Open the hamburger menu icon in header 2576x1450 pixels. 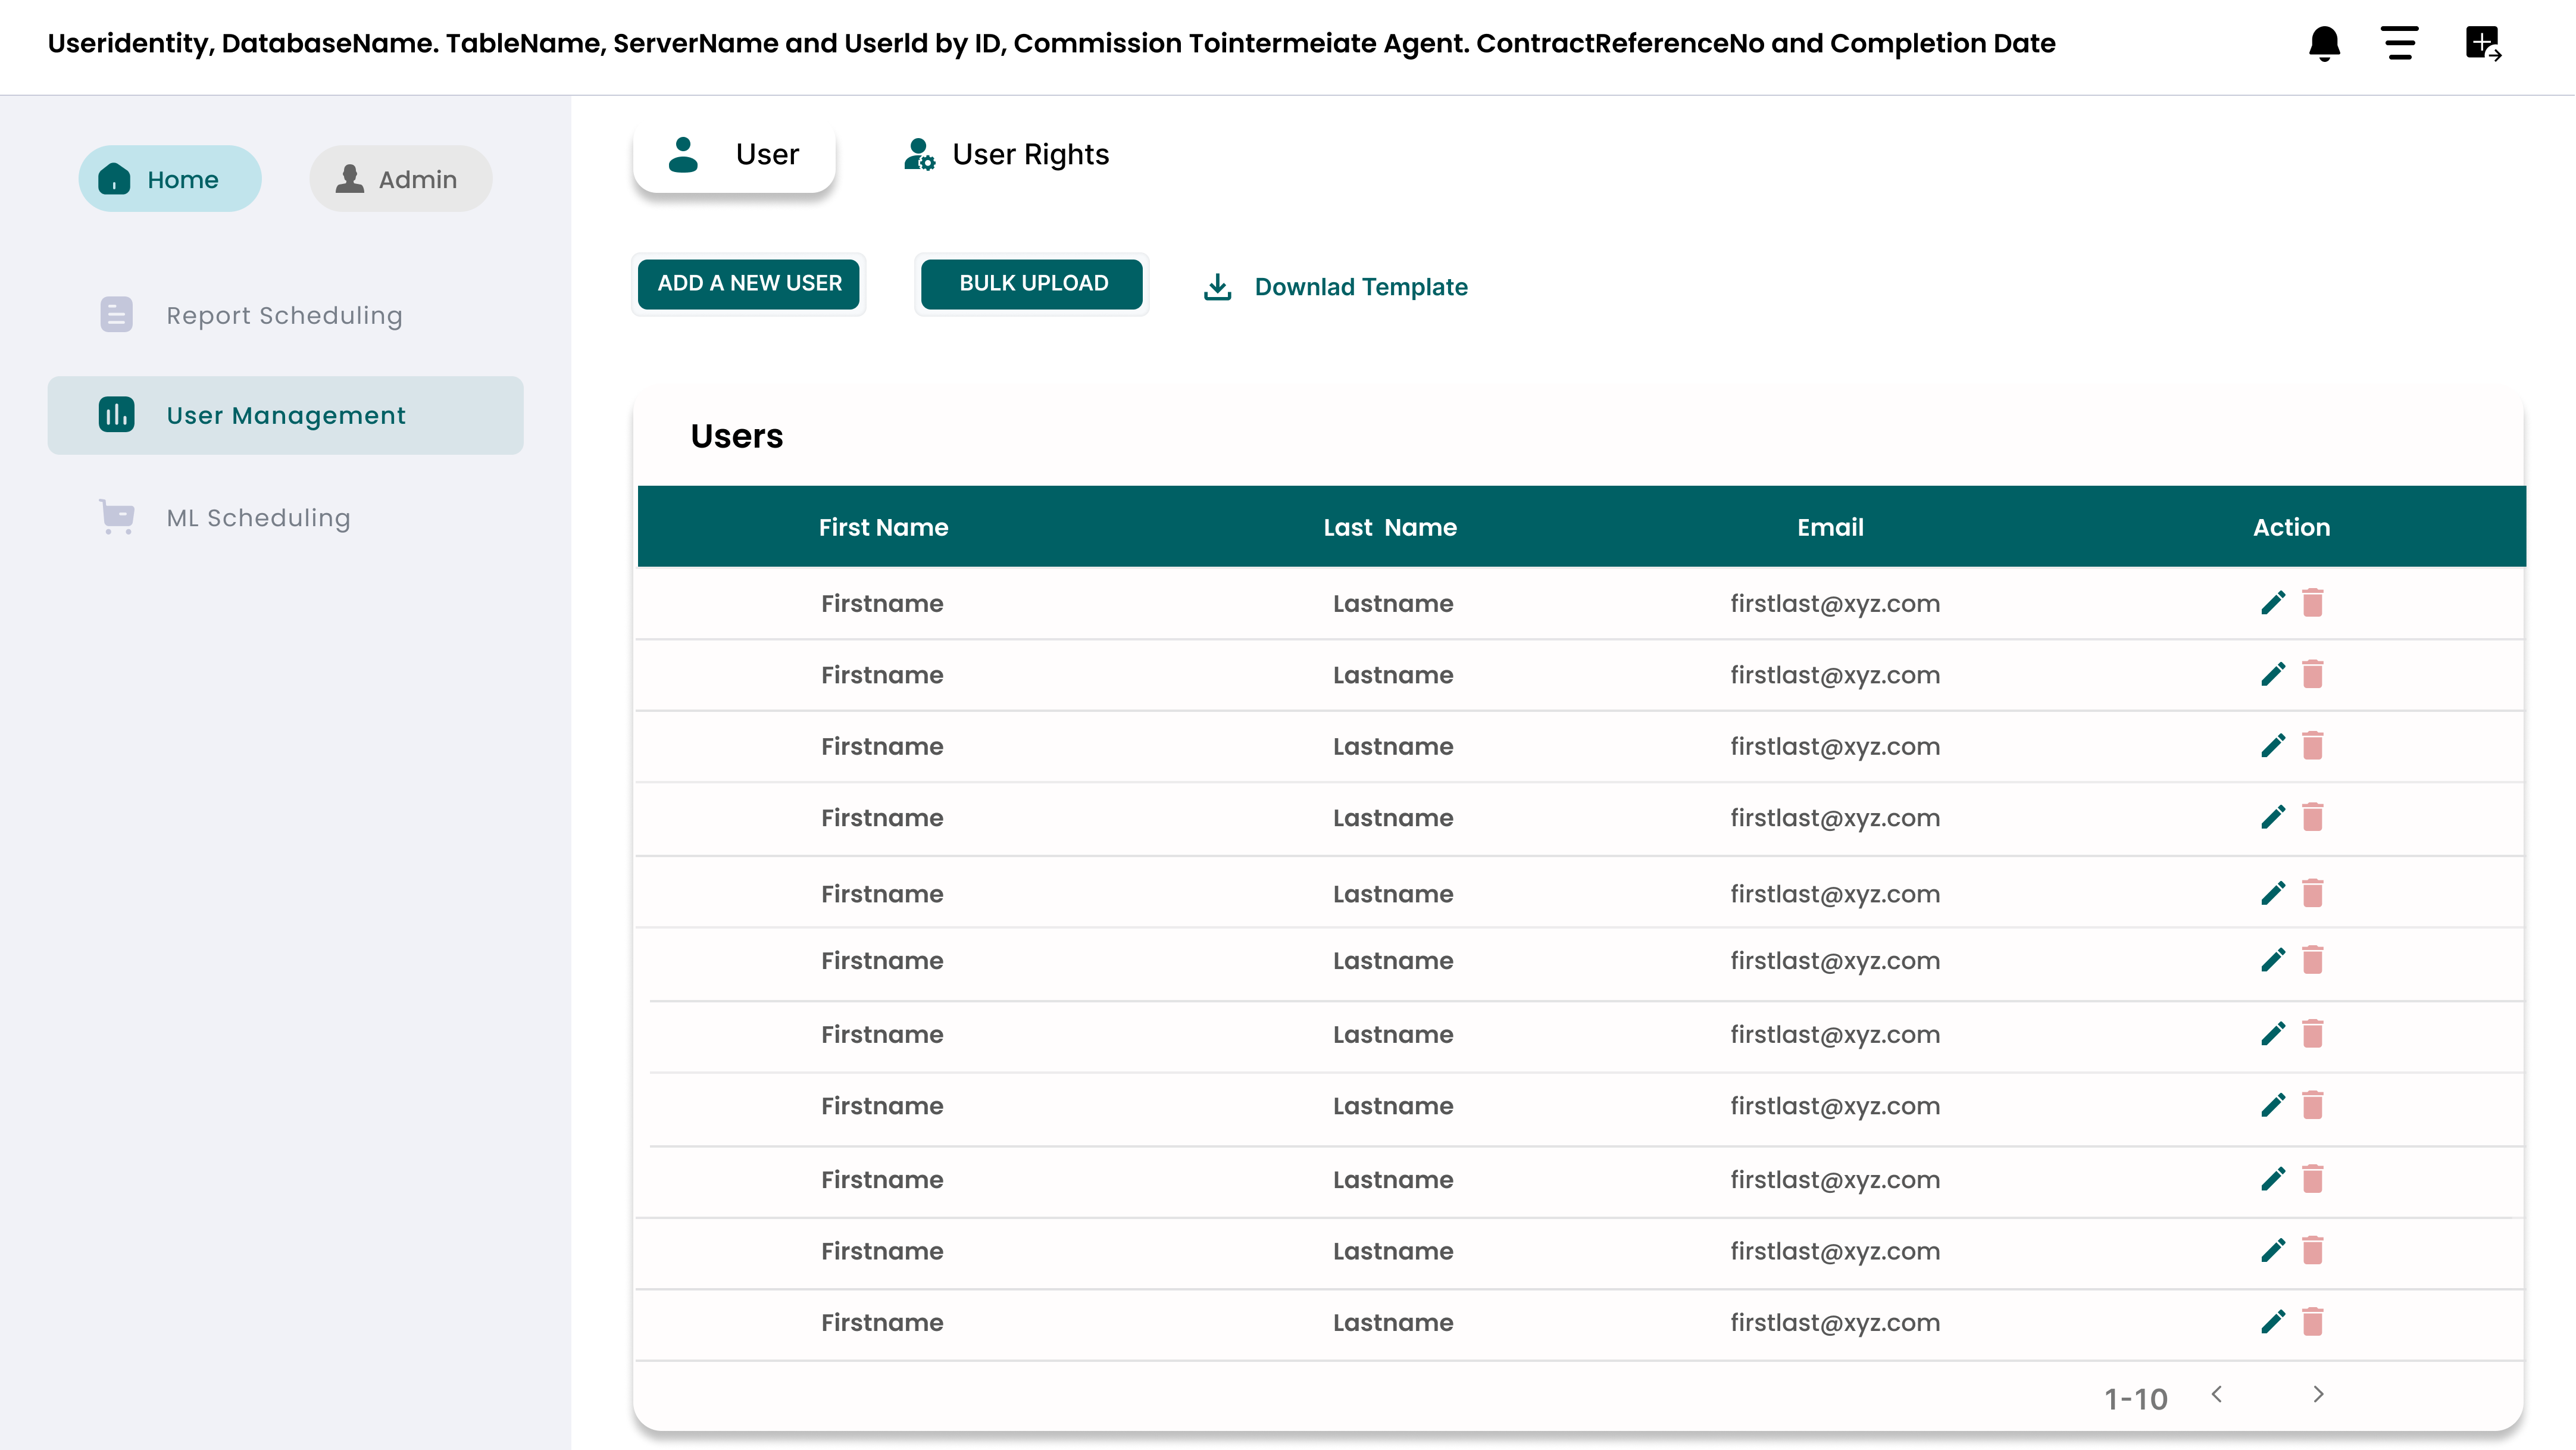tap(2399, 43)
